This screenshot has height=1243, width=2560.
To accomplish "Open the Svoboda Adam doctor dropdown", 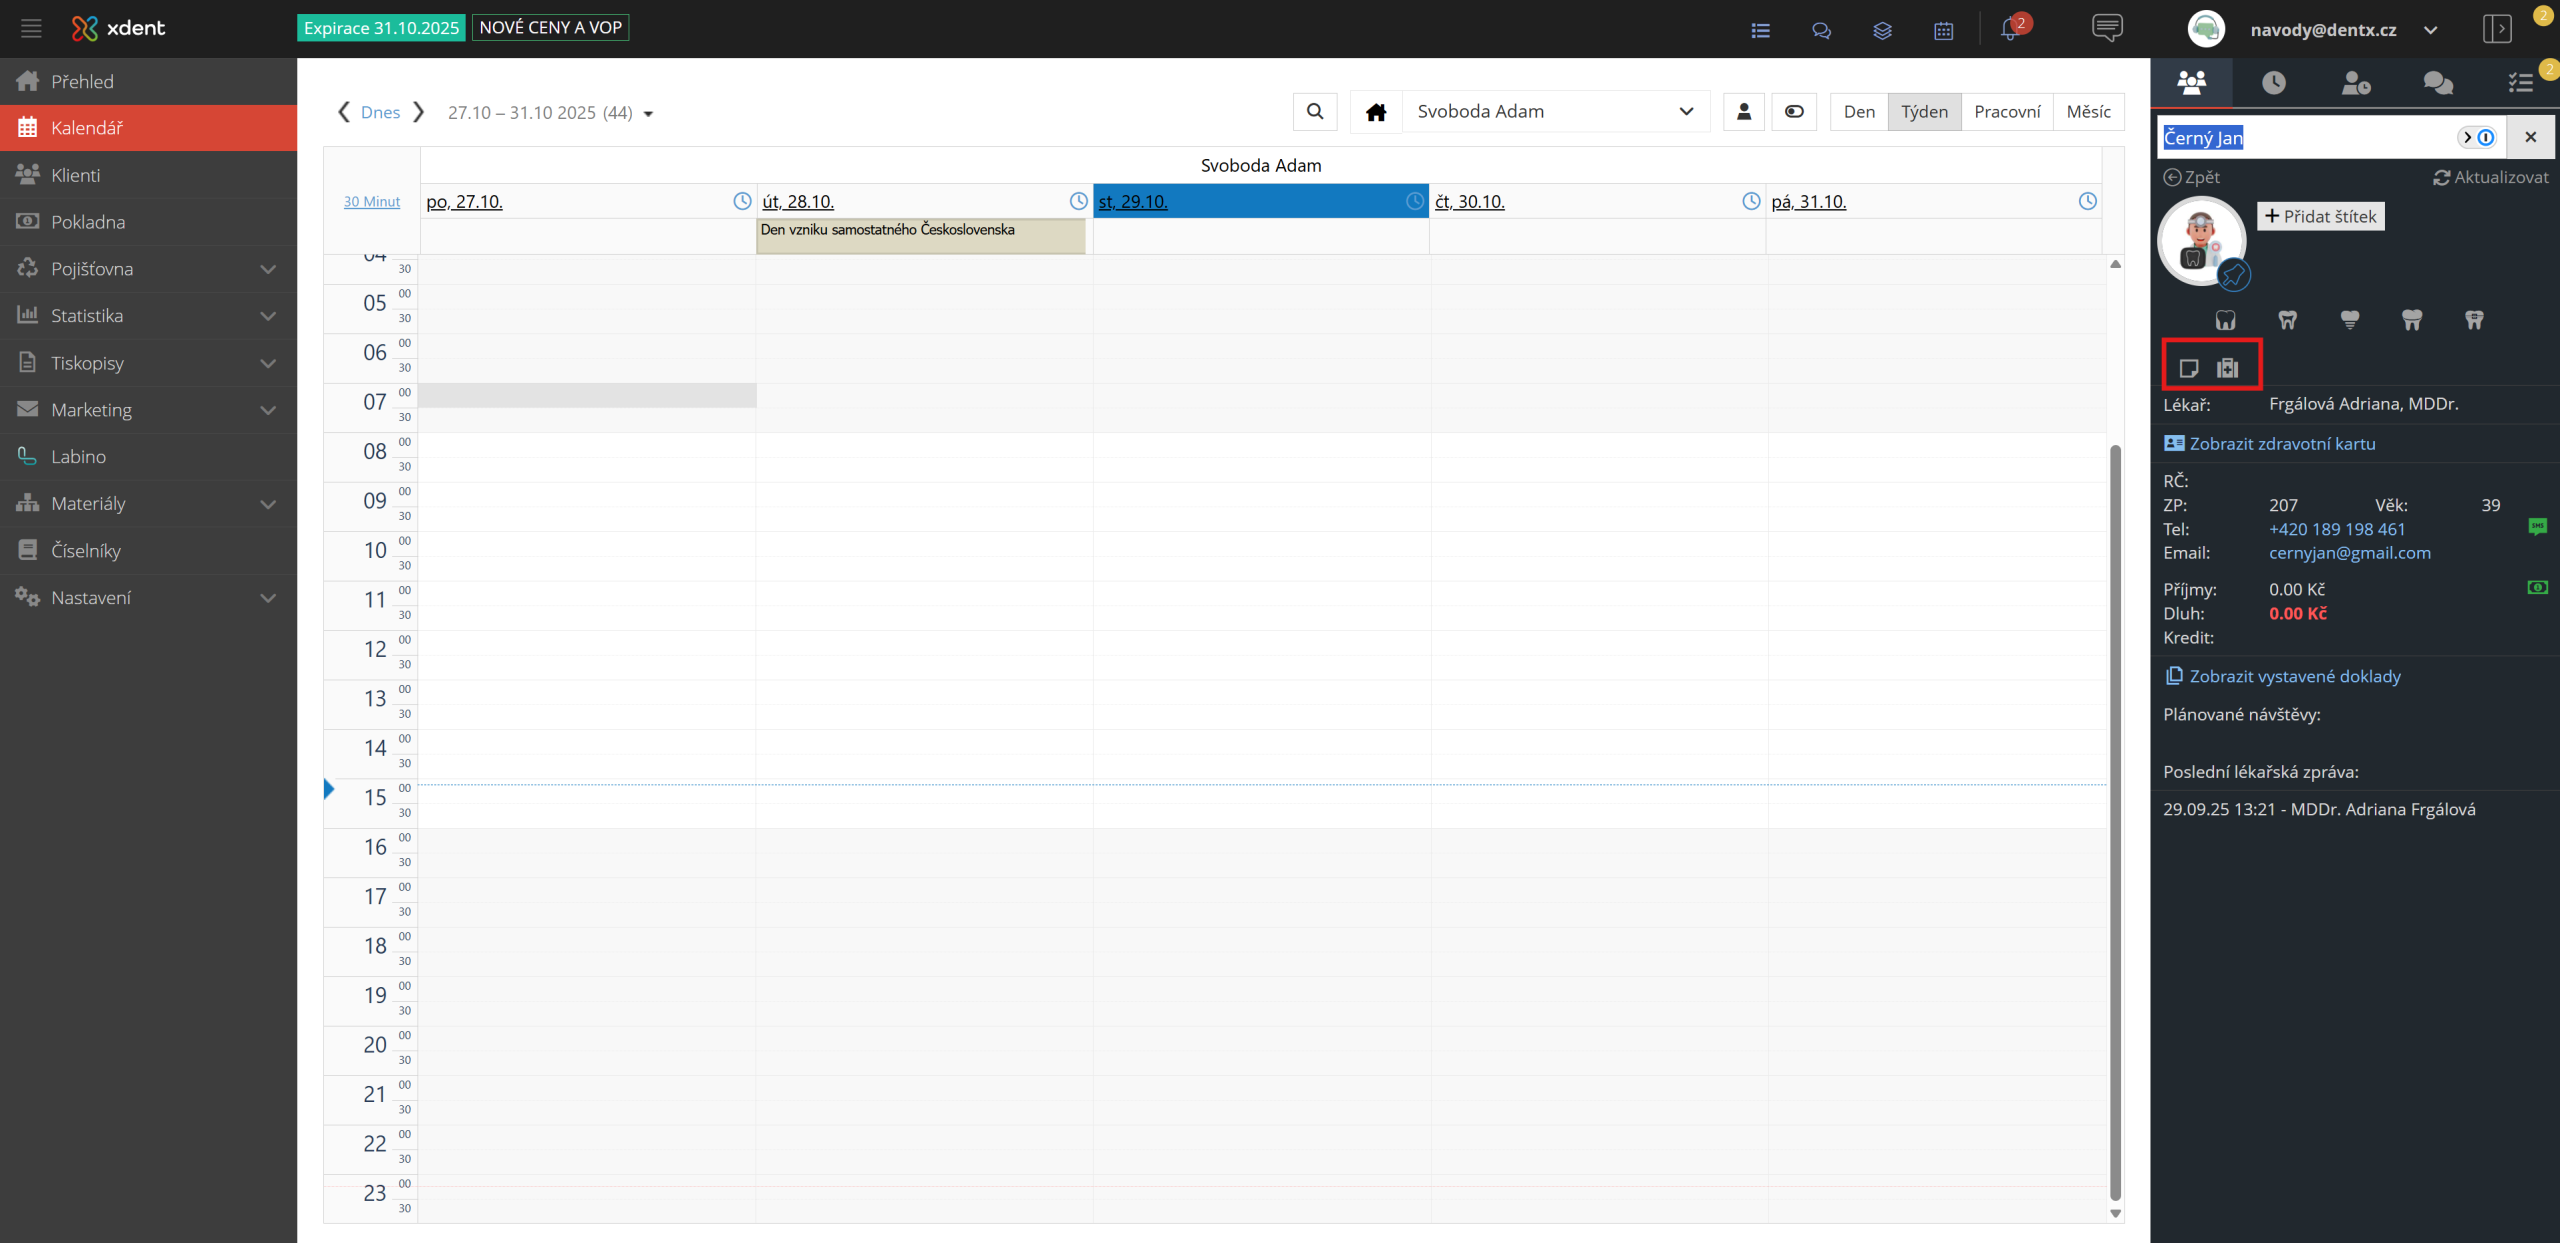I will point(1555,112).
